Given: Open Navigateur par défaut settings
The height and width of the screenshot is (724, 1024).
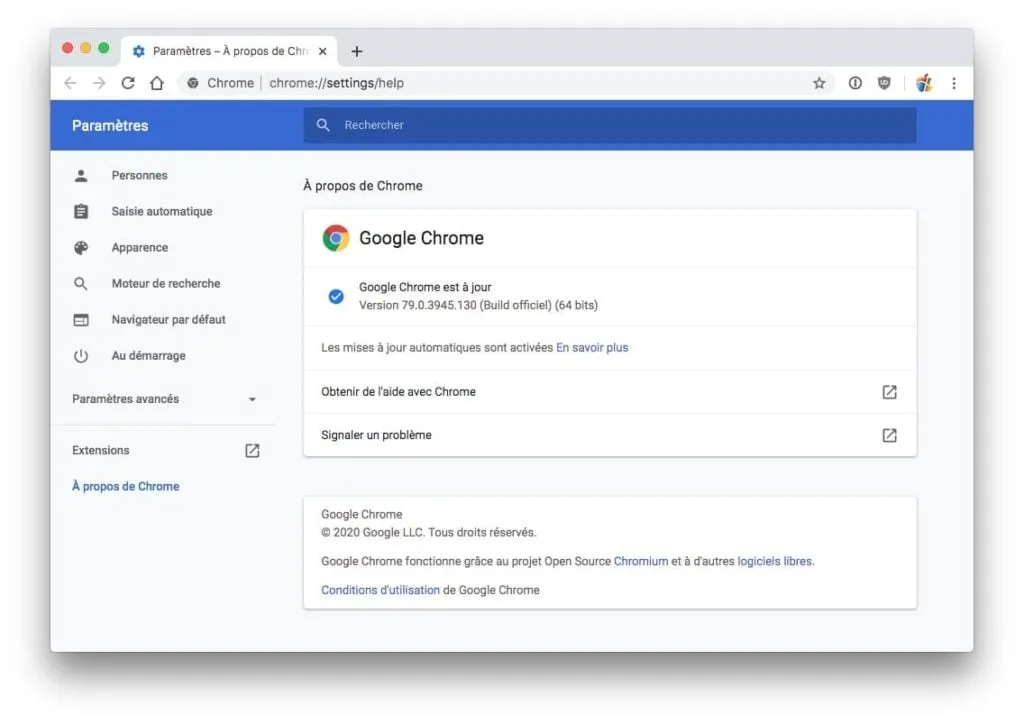Looking at the screenshot, I should tap(168, 319).
